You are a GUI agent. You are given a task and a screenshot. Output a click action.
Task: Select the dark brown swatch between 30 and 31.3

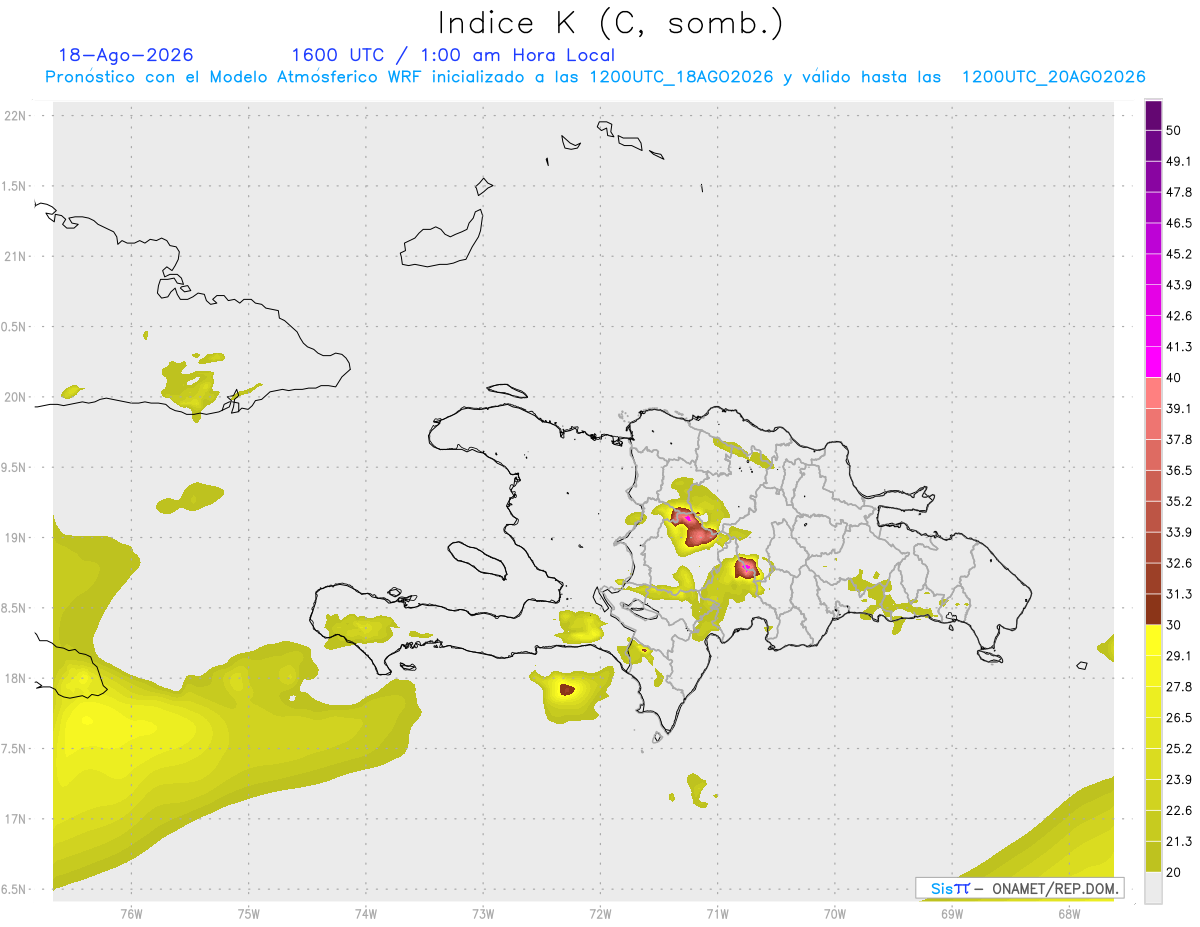click(x=1154, y=609)
